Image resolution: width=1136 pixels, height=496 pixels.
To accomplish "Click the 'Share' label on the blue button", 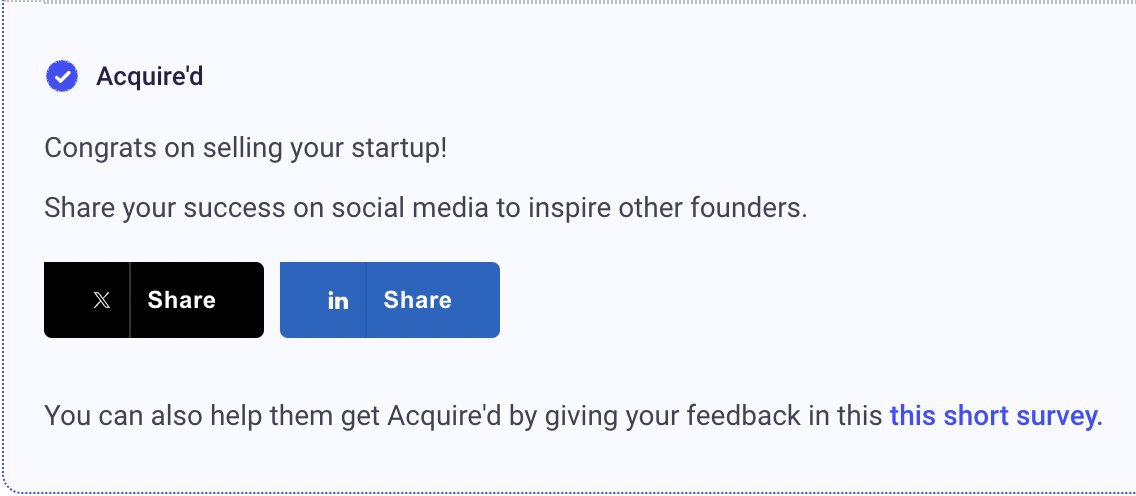I will pos(417,300).
